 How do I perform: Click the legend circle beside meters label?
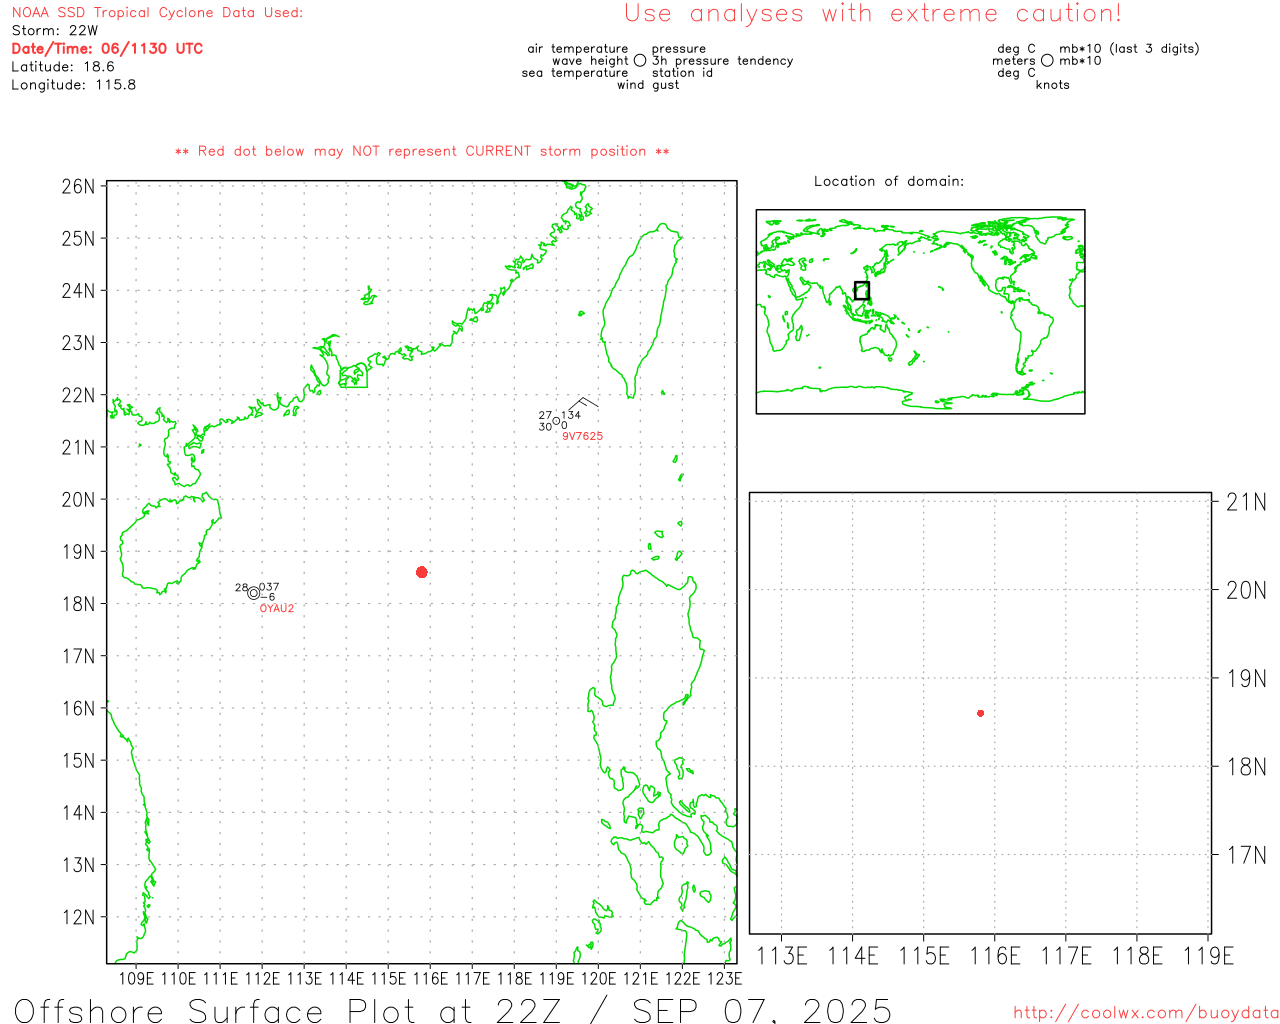1047,61
